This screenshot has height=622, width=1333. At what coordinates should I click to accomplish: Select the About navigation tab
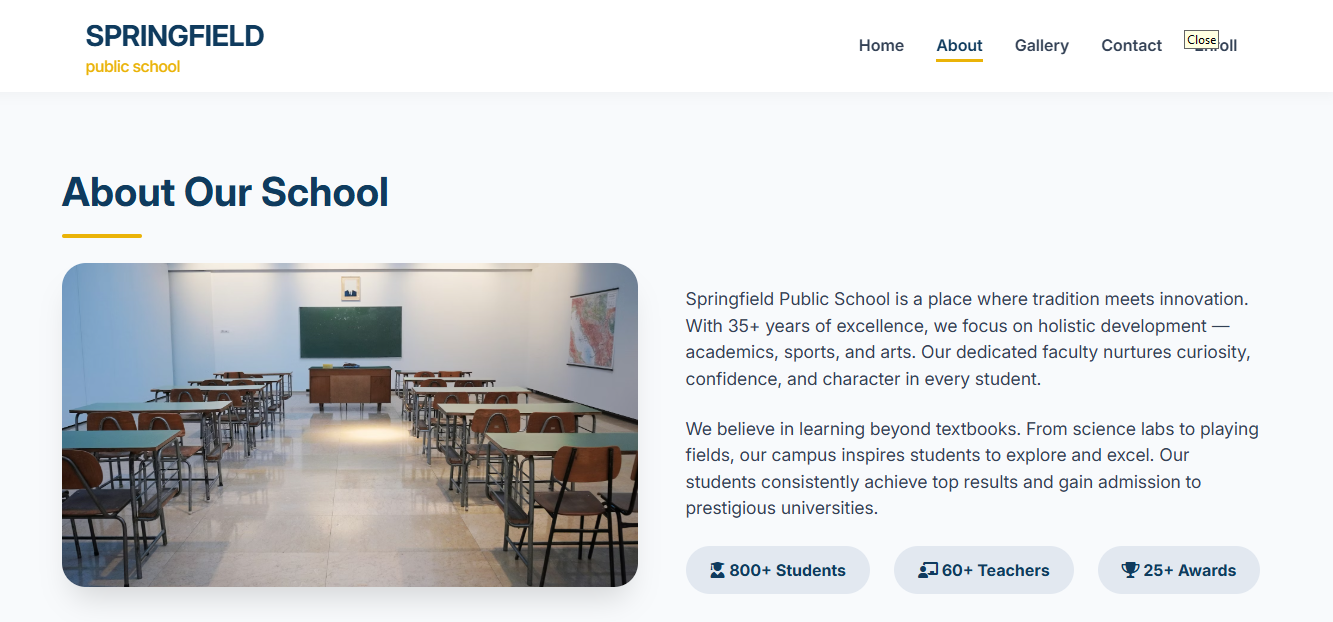[x=959, y=45]
